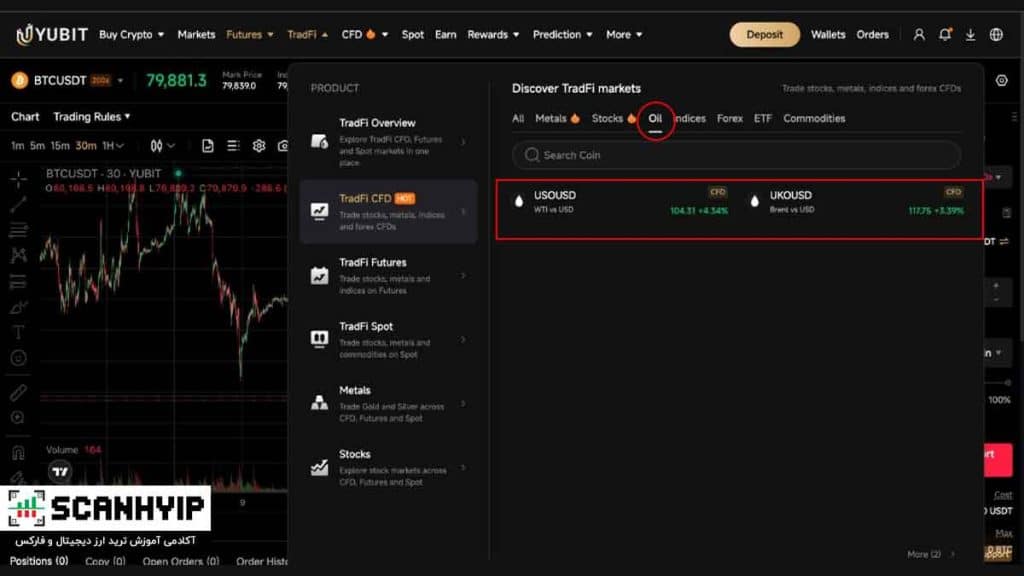The image size is (1024, 576).
Task: Select the 30m timeframe
Action: 86,146
